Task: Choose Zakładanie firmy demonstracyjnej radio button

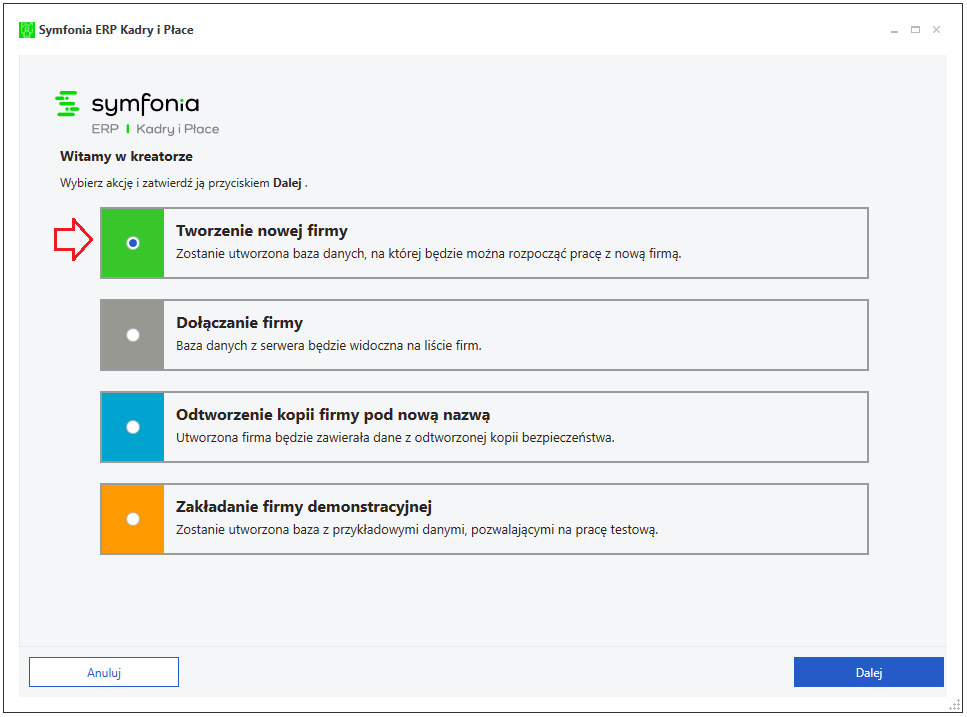Action: point(133,519)
